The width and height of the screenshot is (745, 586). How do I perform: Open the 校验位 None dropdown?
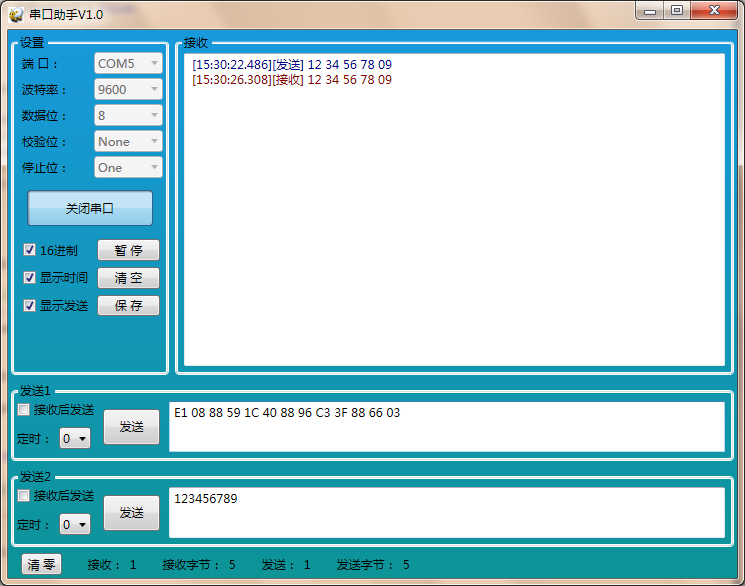point(128,142)
